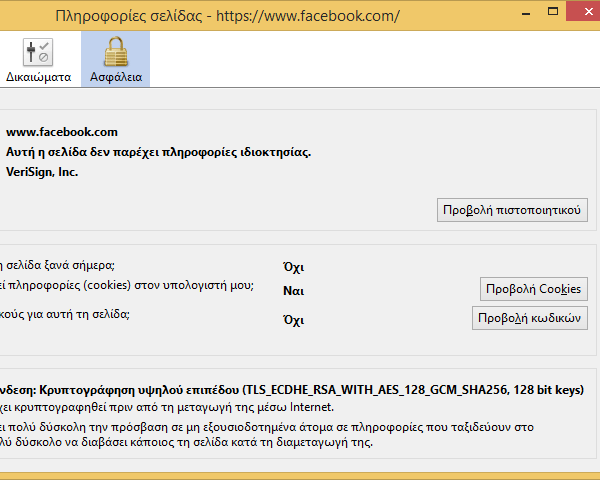Click the ownership information line 'Αυτή η σελίδα δεν παρέχει'

(158, 152)
